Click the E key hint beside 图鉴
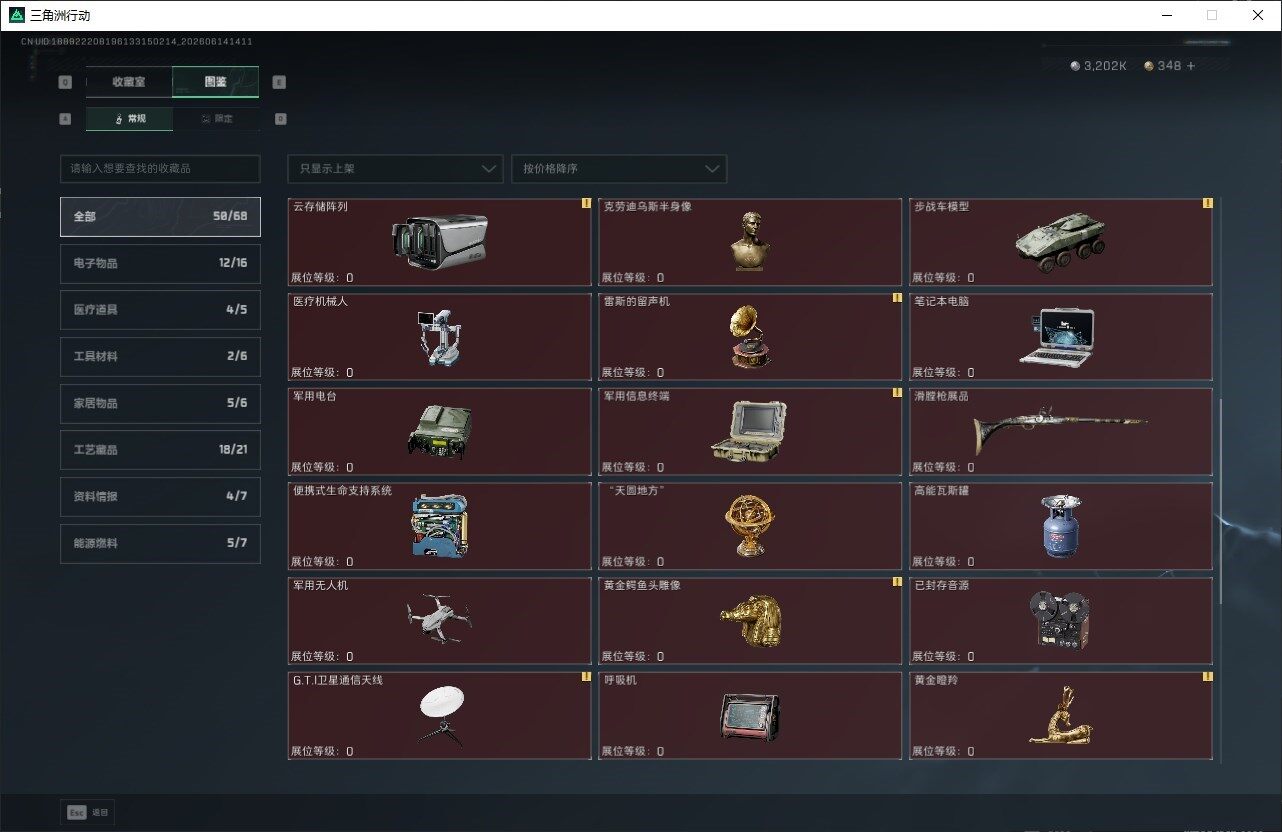The image size is (1282, 832). point(279,82)
